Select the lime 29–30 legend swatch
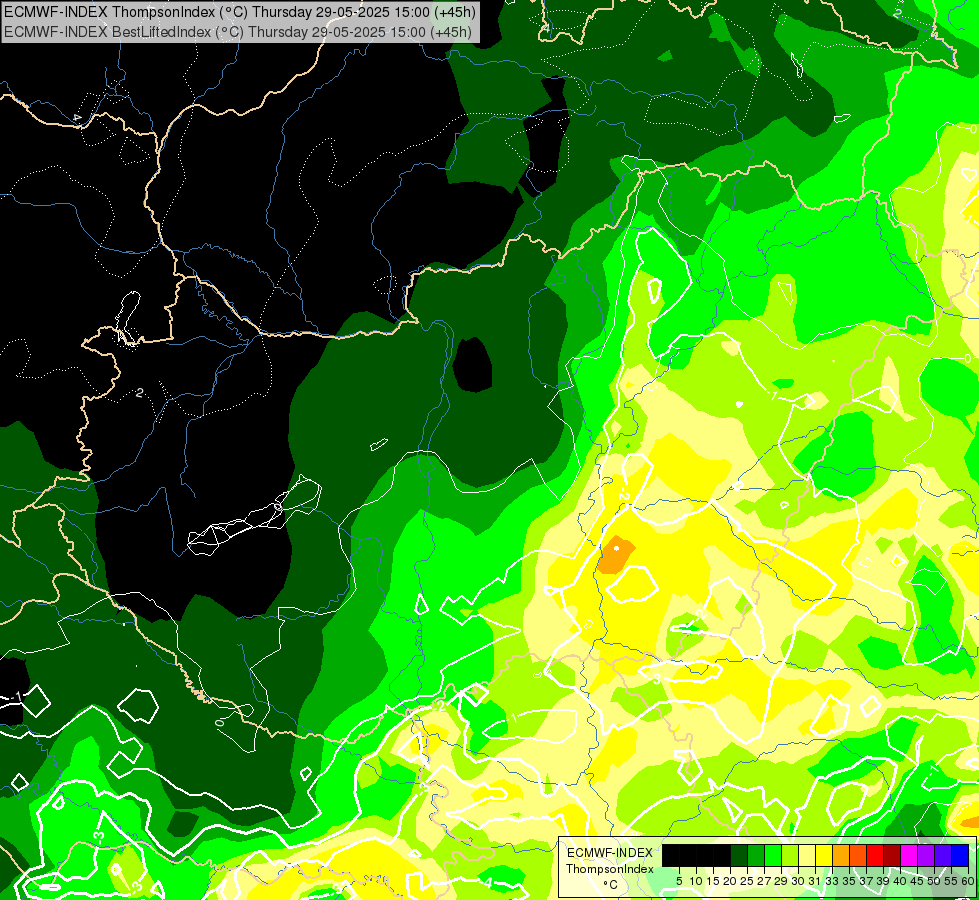 pos(790,856)
